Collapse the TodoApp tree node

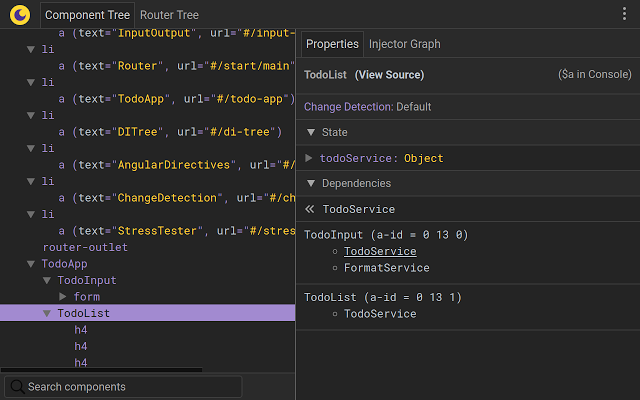(x=31, y=264)
